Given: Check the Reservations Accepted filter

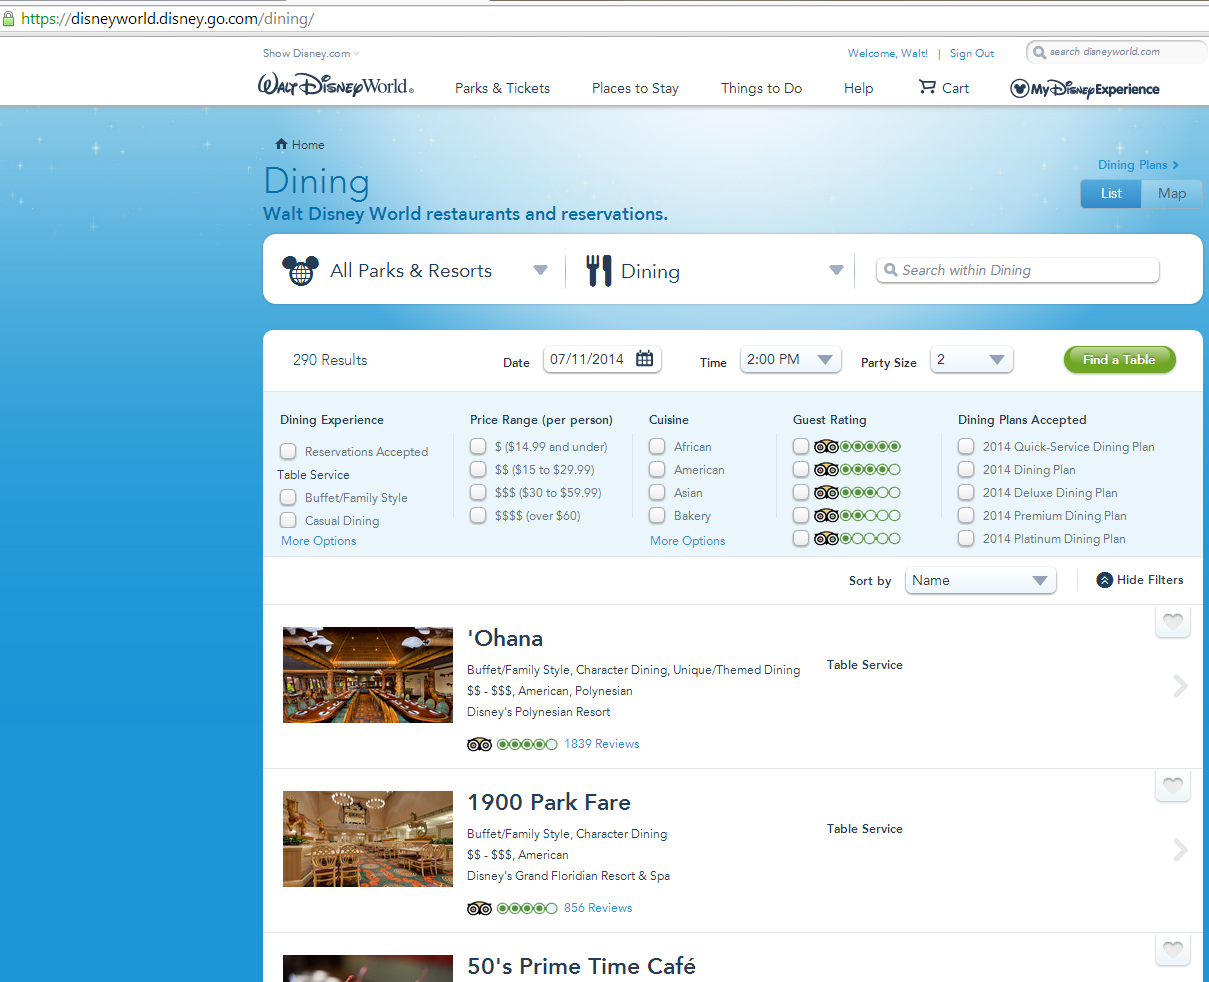Looking at the screenshot, I should [x=288, y=451].
